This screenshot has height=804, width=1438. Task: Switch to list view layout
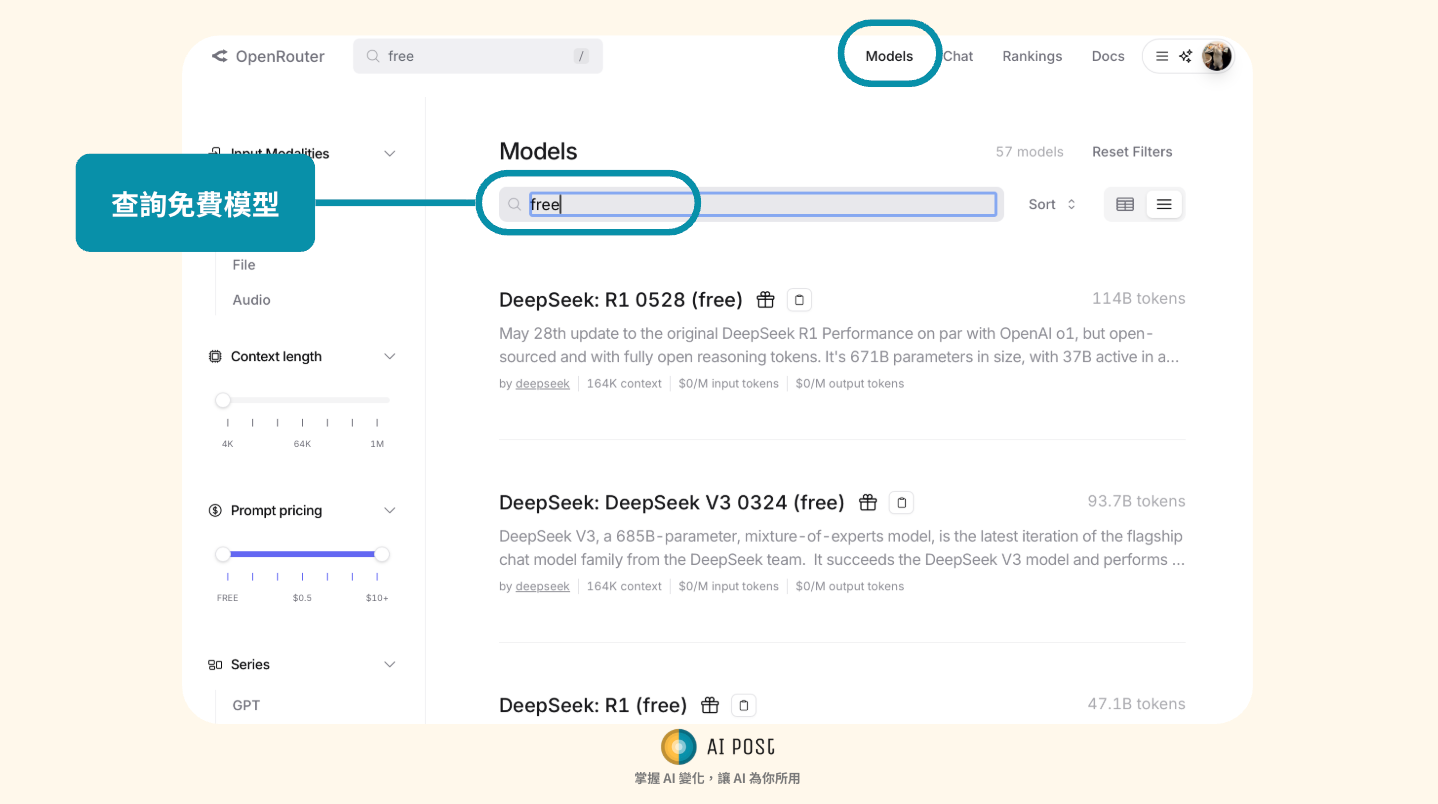(x=1164, y=204)
